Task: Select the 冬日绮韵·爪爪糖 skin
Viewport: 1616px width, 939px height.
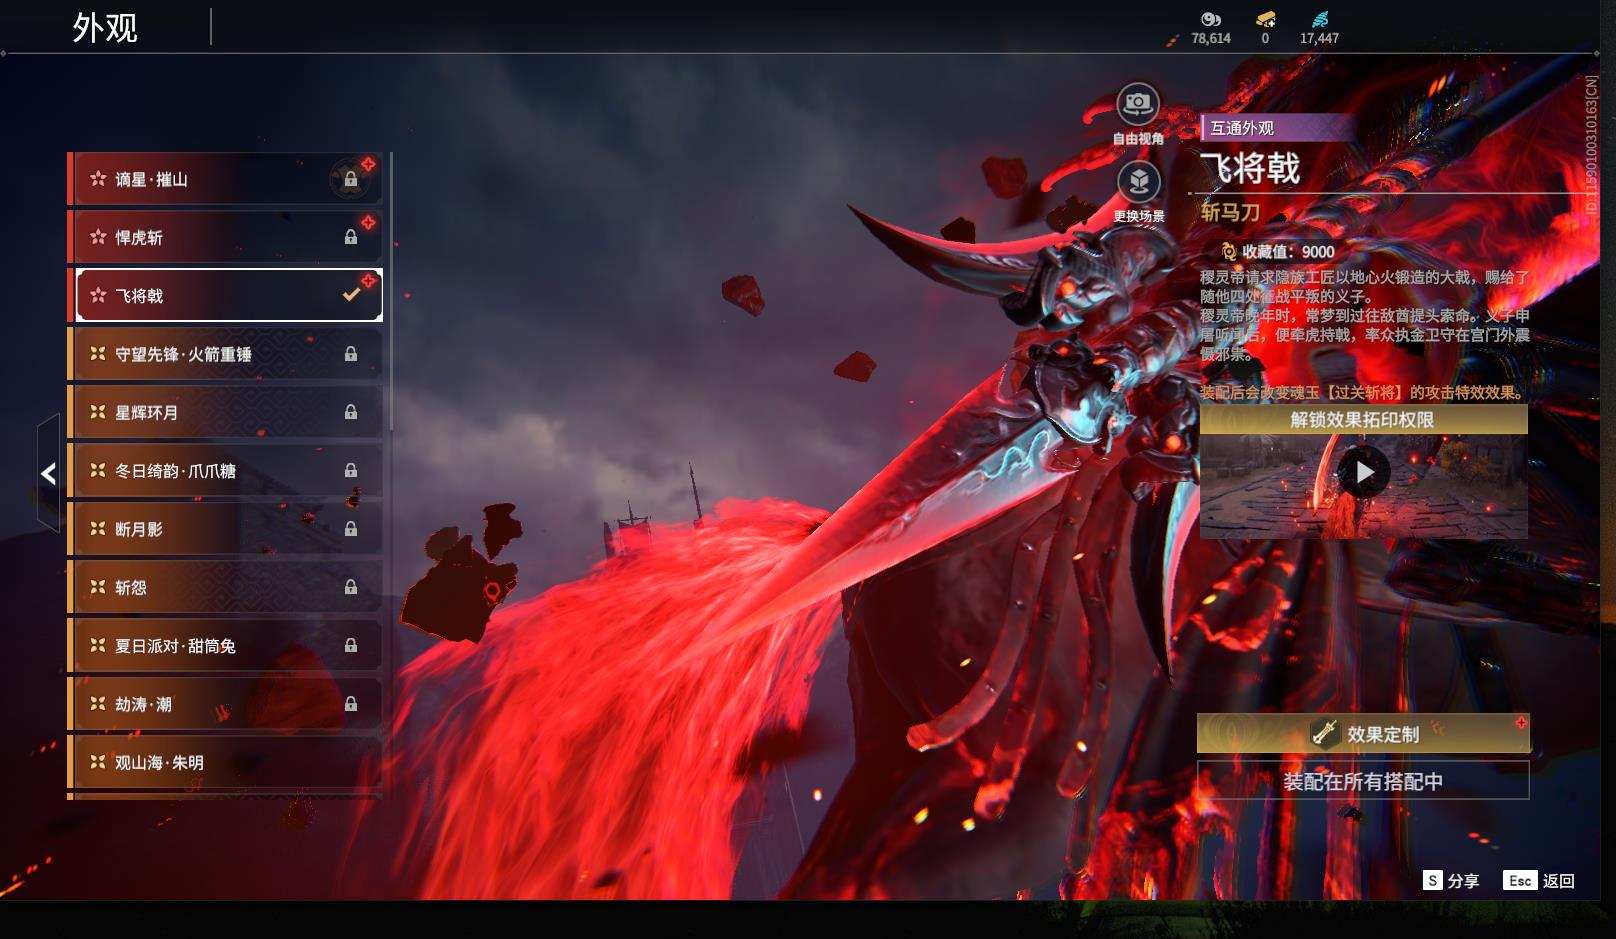Action: pyautogui.click(x=225, y=470)
